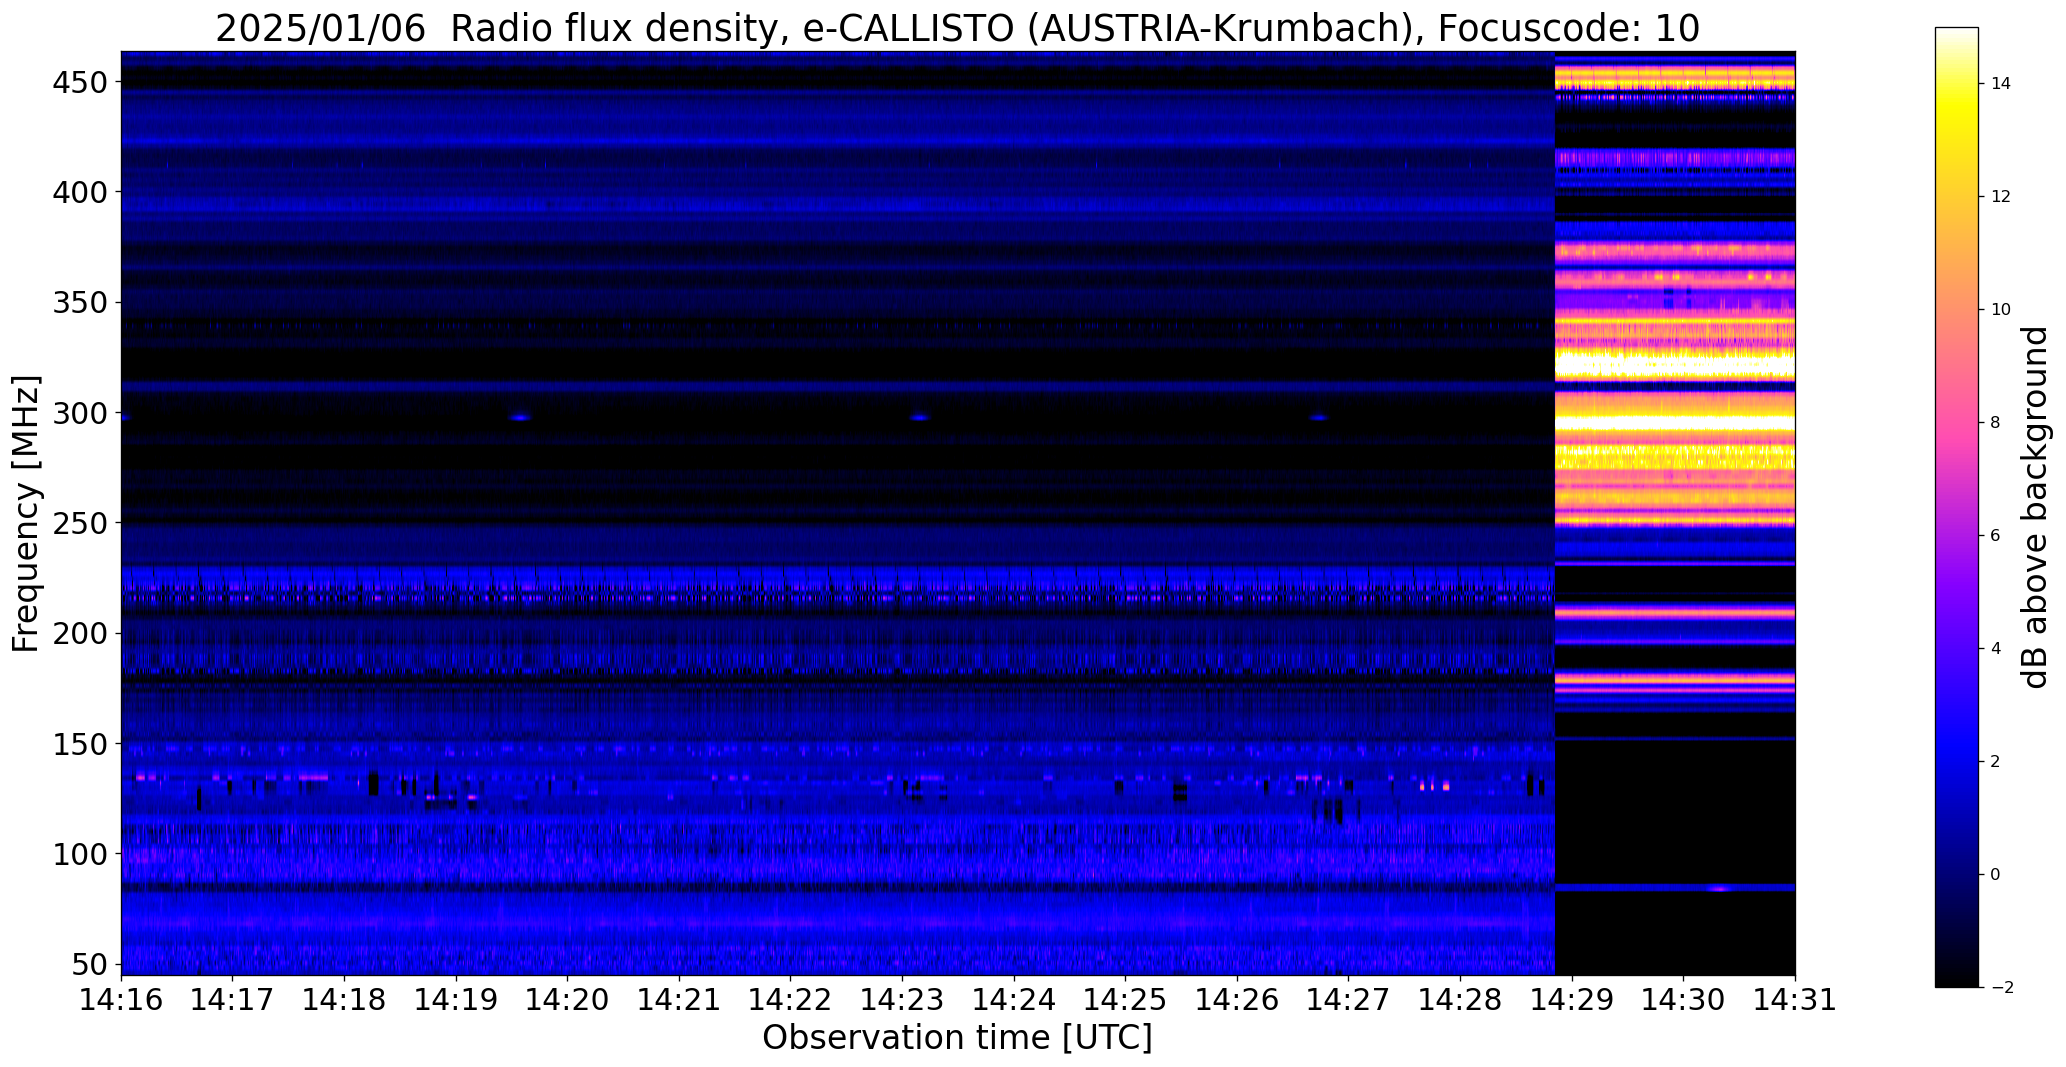Click the 100 frequency tick label
Viewport: 2066px width, 1067px height.
click(x=79, y=854)
